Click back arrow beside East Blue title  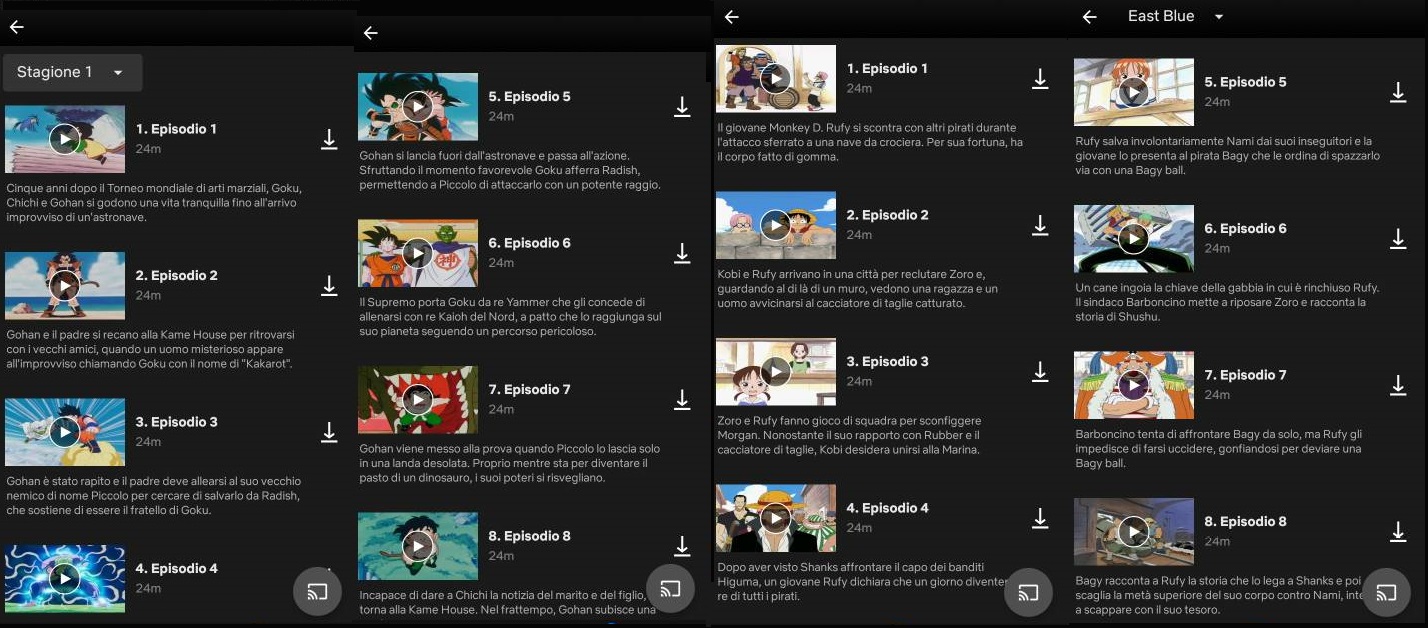[1090, 17]
